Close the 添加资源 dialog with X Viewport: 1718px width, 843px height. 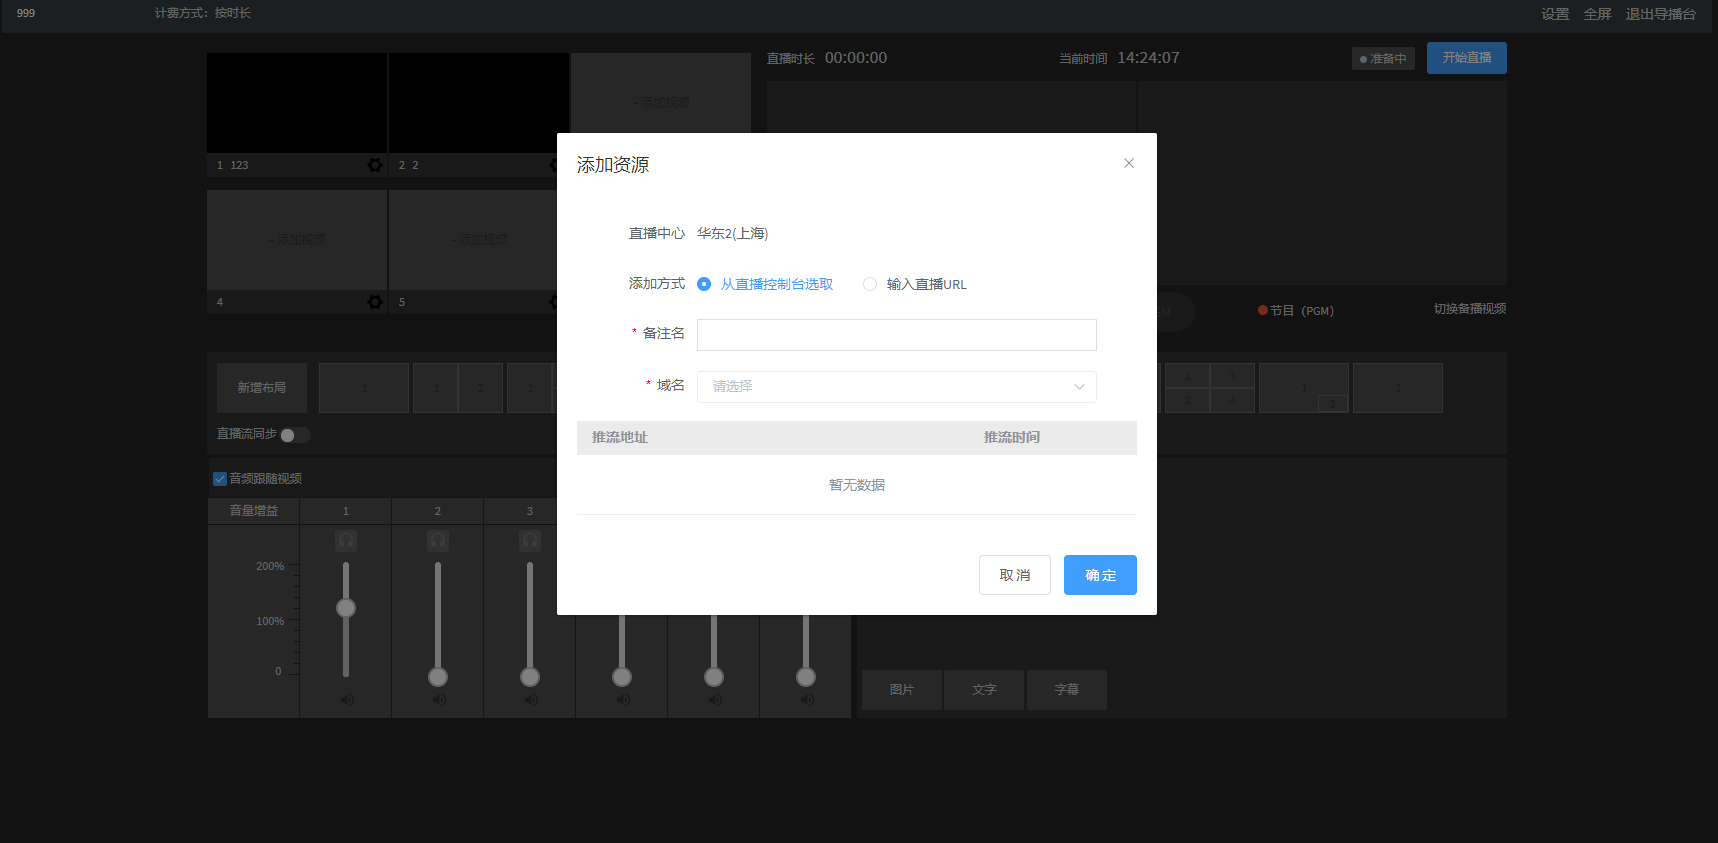1129,163
